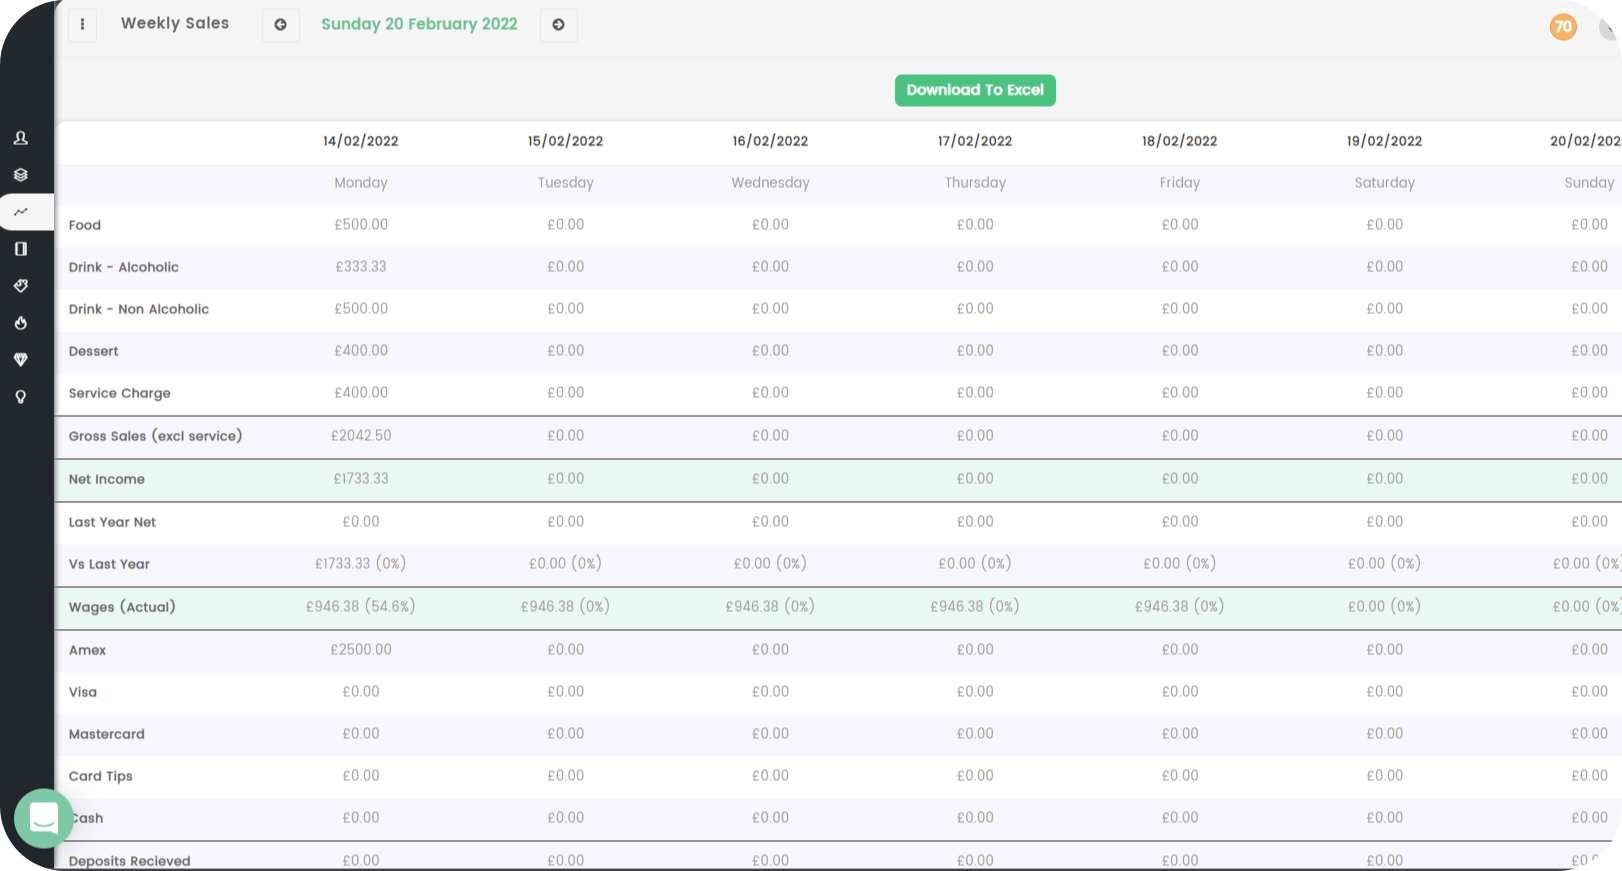Open the layers stack sidebar icon
Viewport: 1622px width, 871px height.
(x=20, y=175)
